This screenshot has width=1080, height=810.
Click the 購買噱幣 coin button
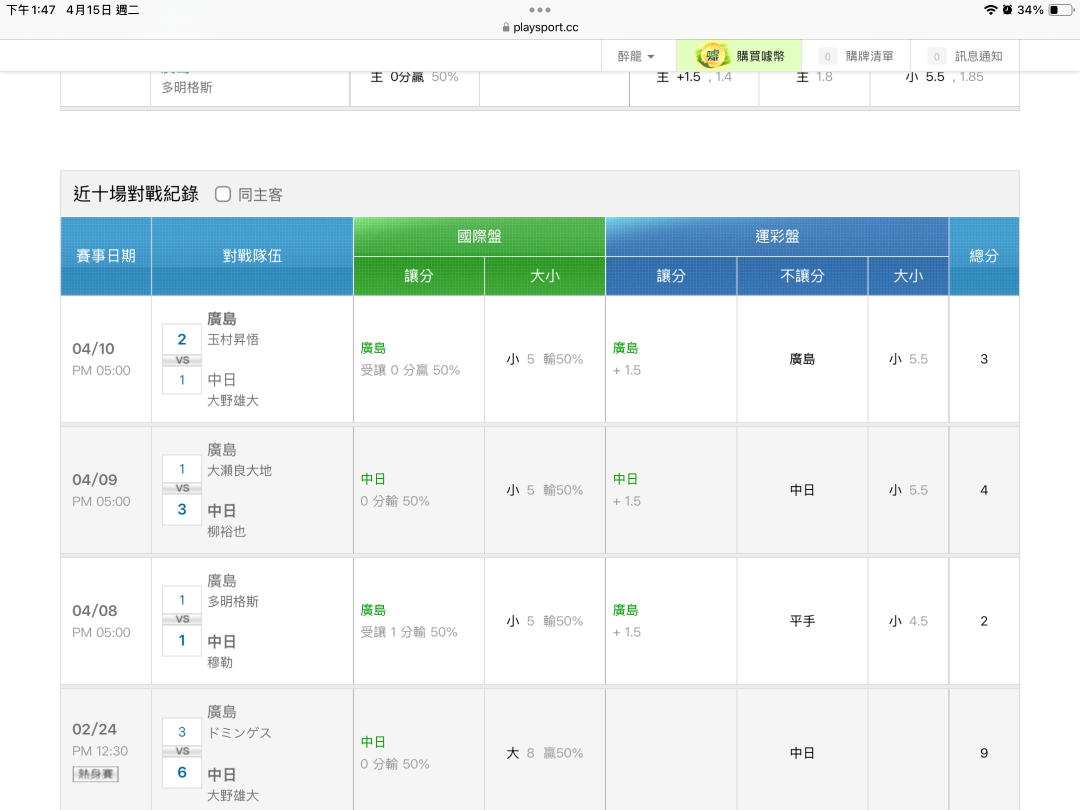[x=738, y=56]
